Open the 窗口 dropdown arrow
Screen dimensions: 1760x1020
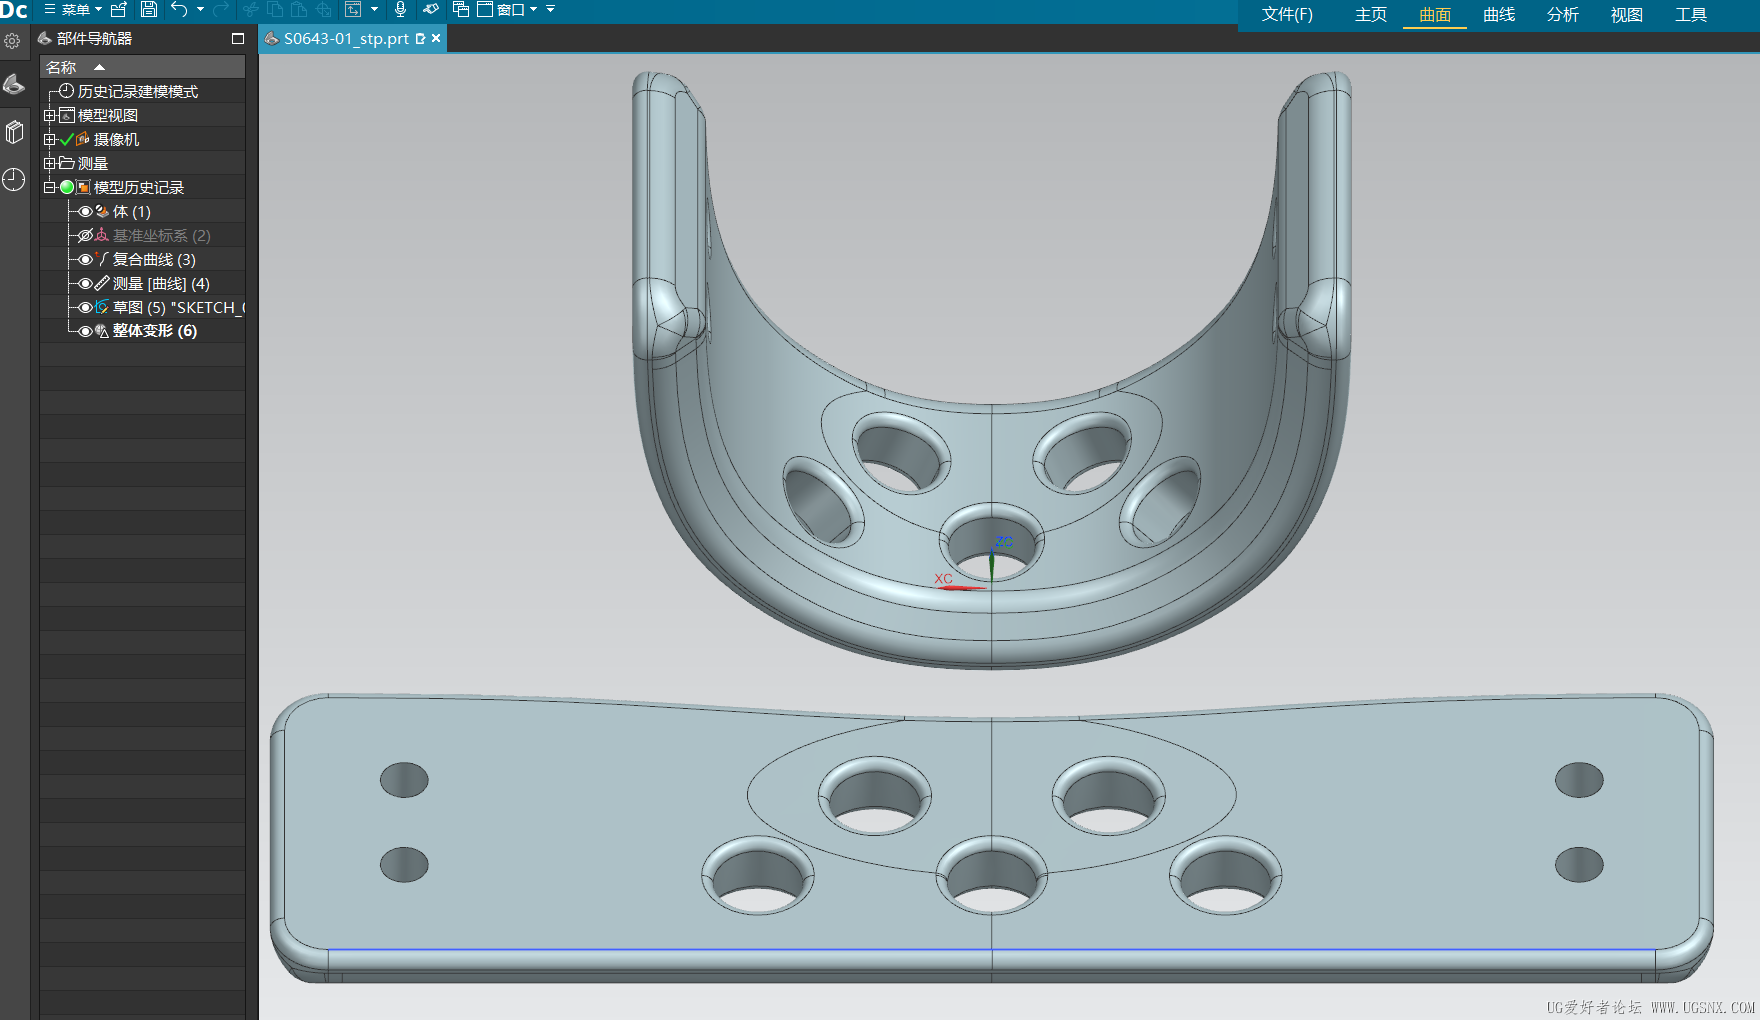click(533, 10)
